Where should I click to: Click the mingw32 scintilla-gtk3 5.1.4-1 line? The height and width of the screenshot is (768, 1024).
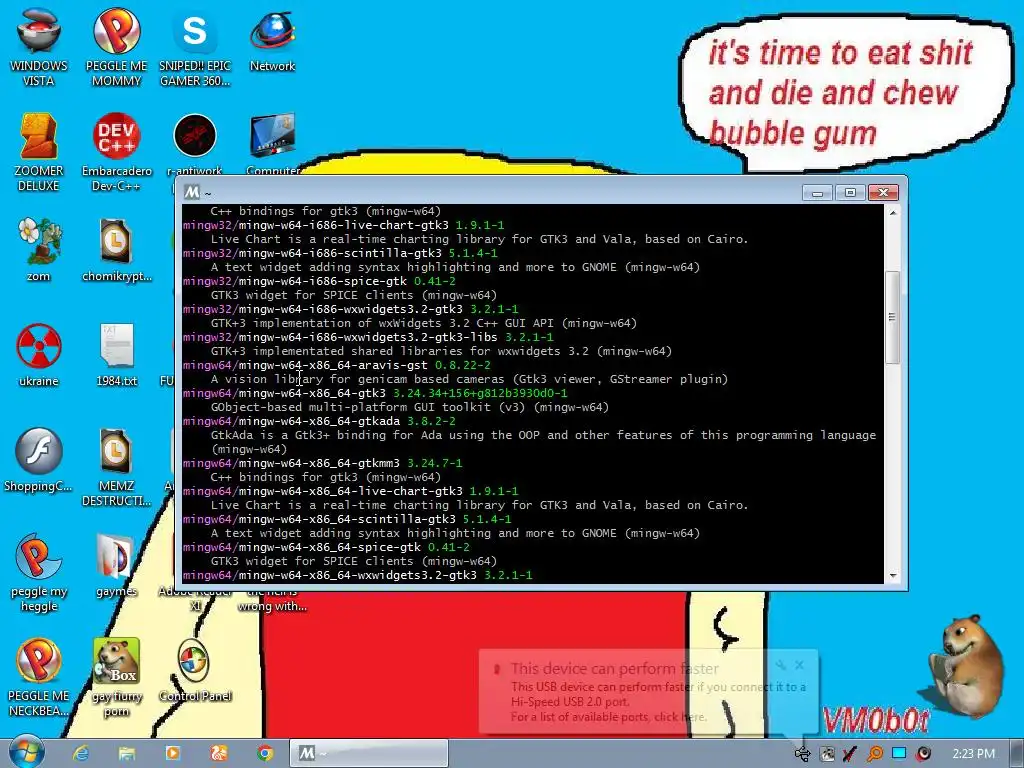(x=340, y=253)
